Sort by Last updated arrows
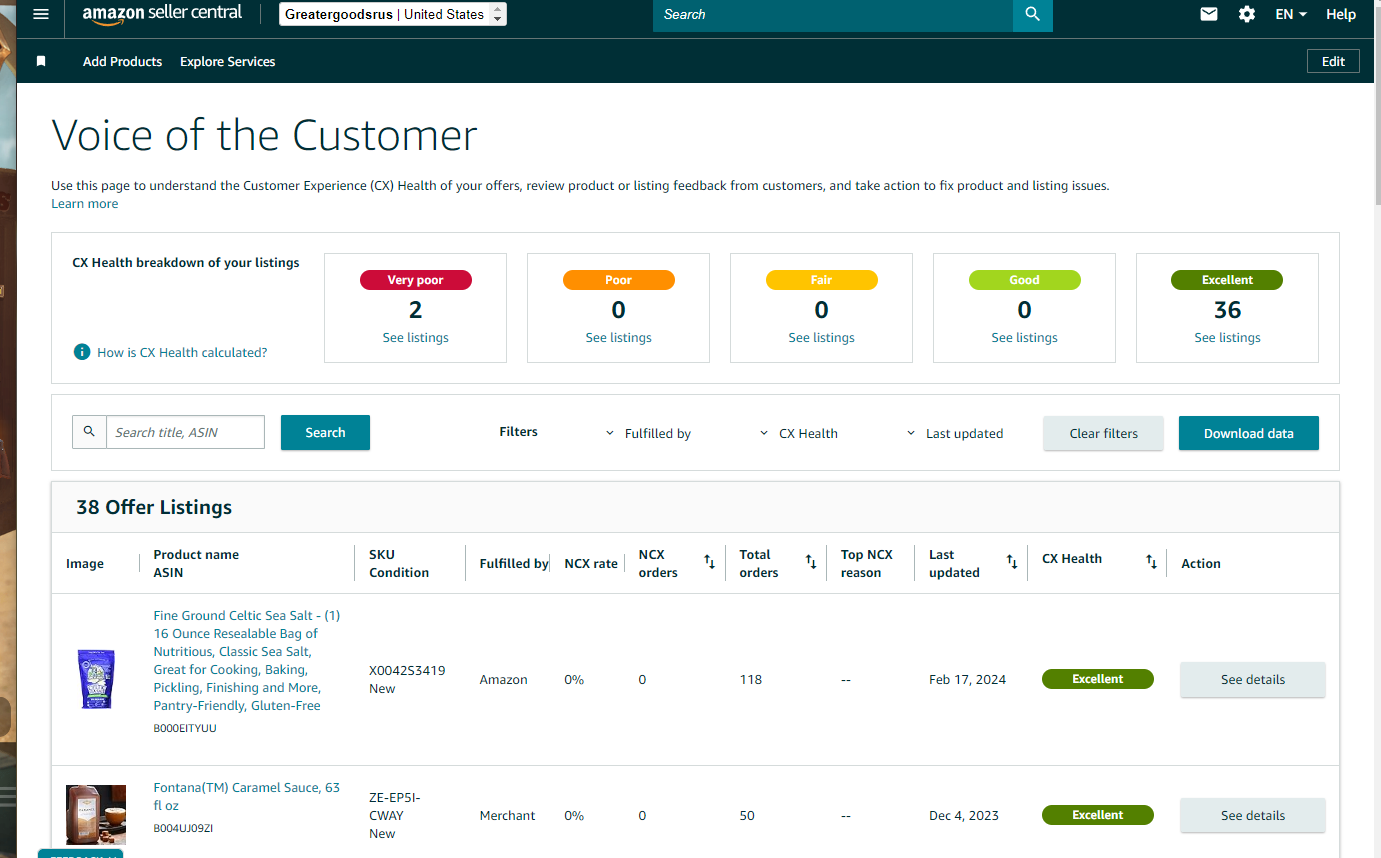 pos(1012,563)
